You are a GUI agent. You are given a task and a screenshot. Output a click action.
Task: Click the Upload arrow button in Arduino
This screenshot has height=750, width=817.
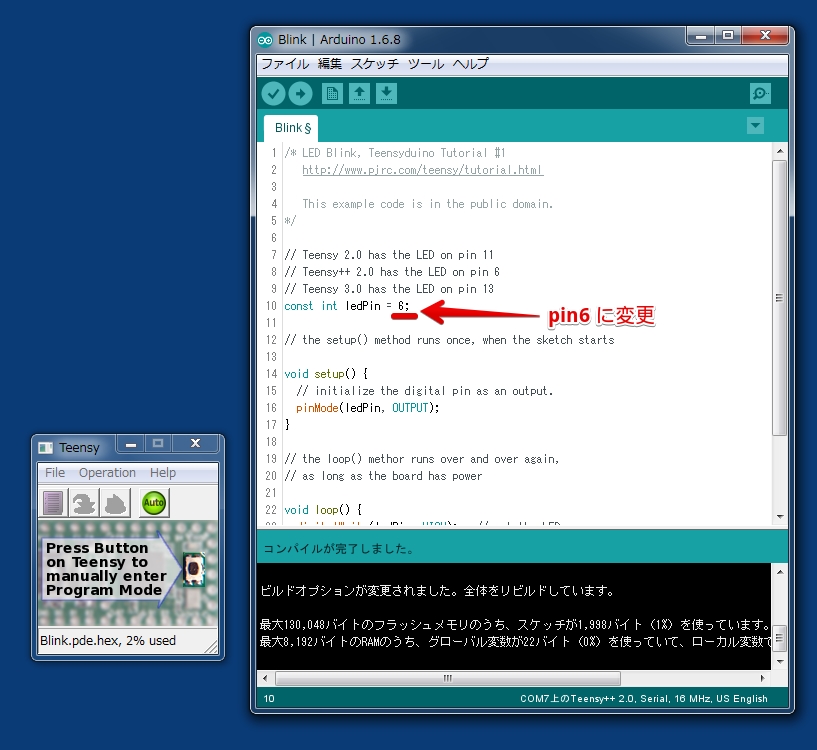(x=300, y=94)
